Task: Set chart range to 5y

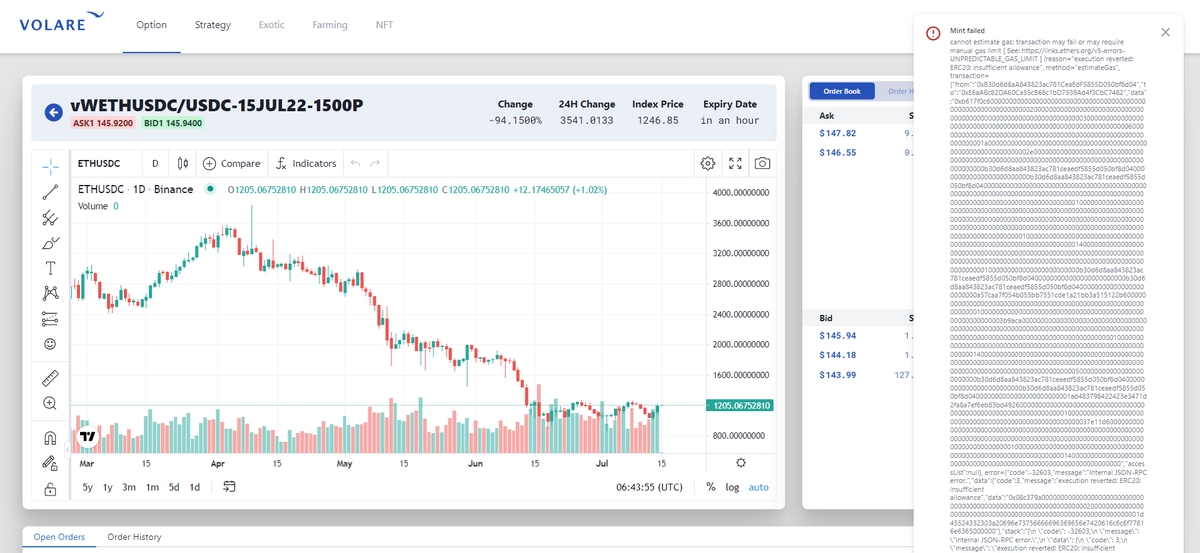Action: (88, 487)
